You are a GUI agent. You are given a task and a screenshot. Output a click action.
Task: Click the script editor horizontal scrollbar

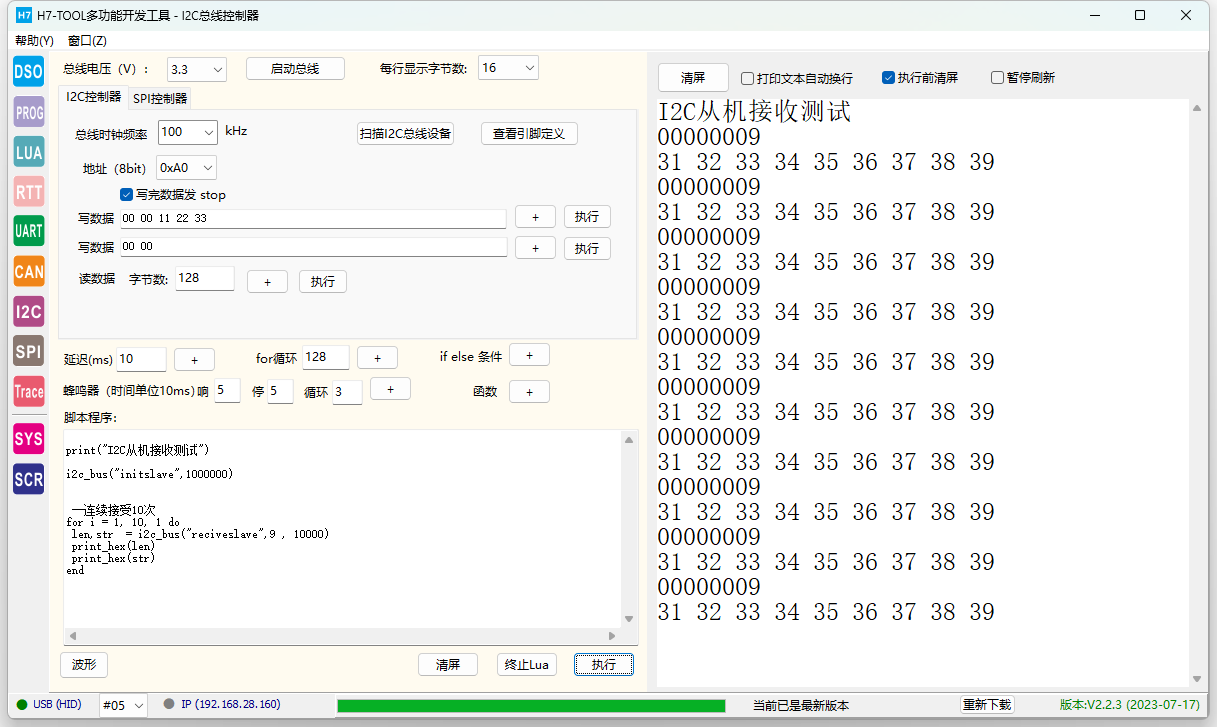pyautogui.click(x=342, y=636)
